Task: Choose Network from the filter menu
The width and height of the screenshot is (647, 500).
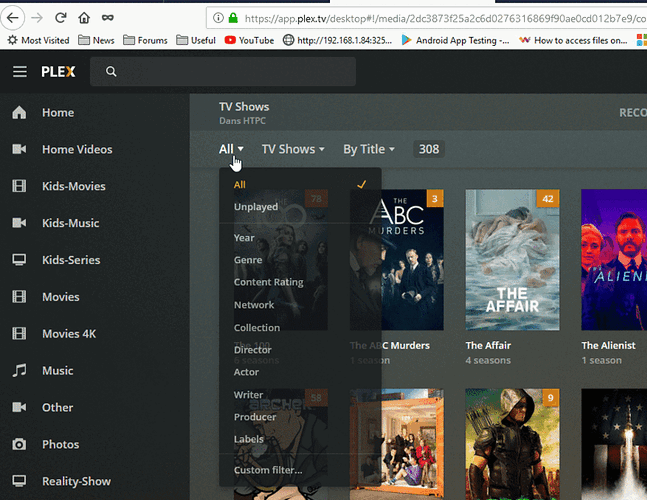Action: coord(300,305)
